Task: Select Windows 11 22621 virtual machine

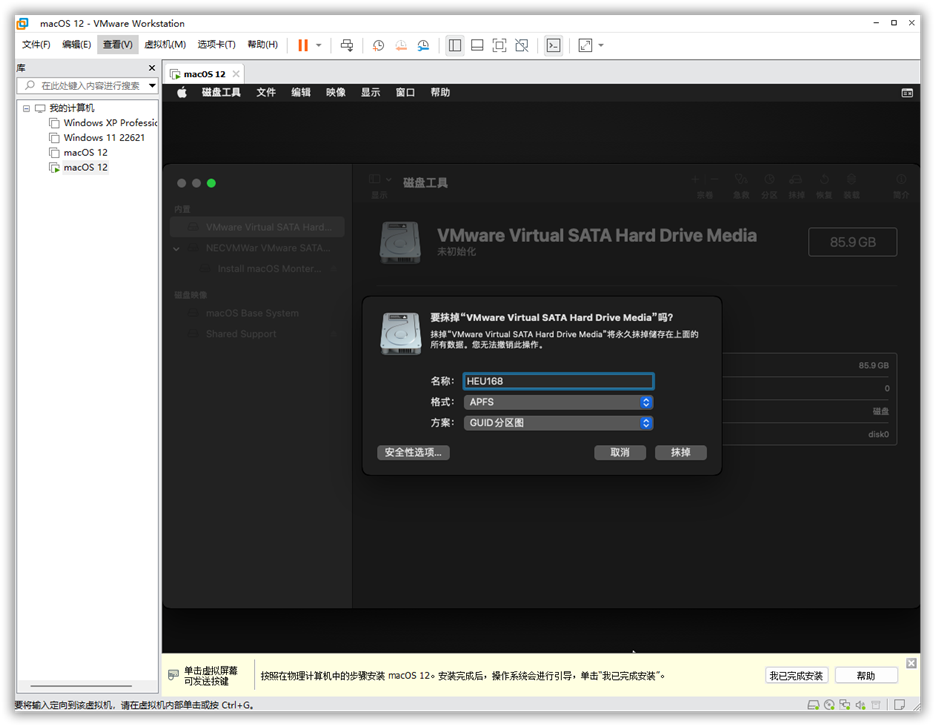Action: (104, 138)
